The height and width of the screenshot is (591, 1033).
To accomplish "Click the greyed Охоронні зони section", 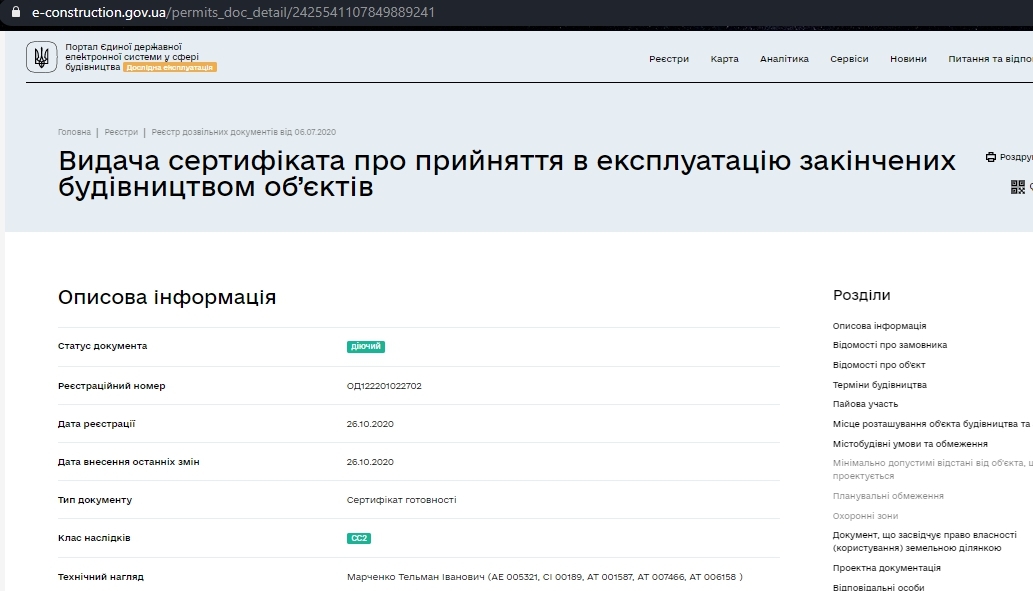I will point(865,515).
